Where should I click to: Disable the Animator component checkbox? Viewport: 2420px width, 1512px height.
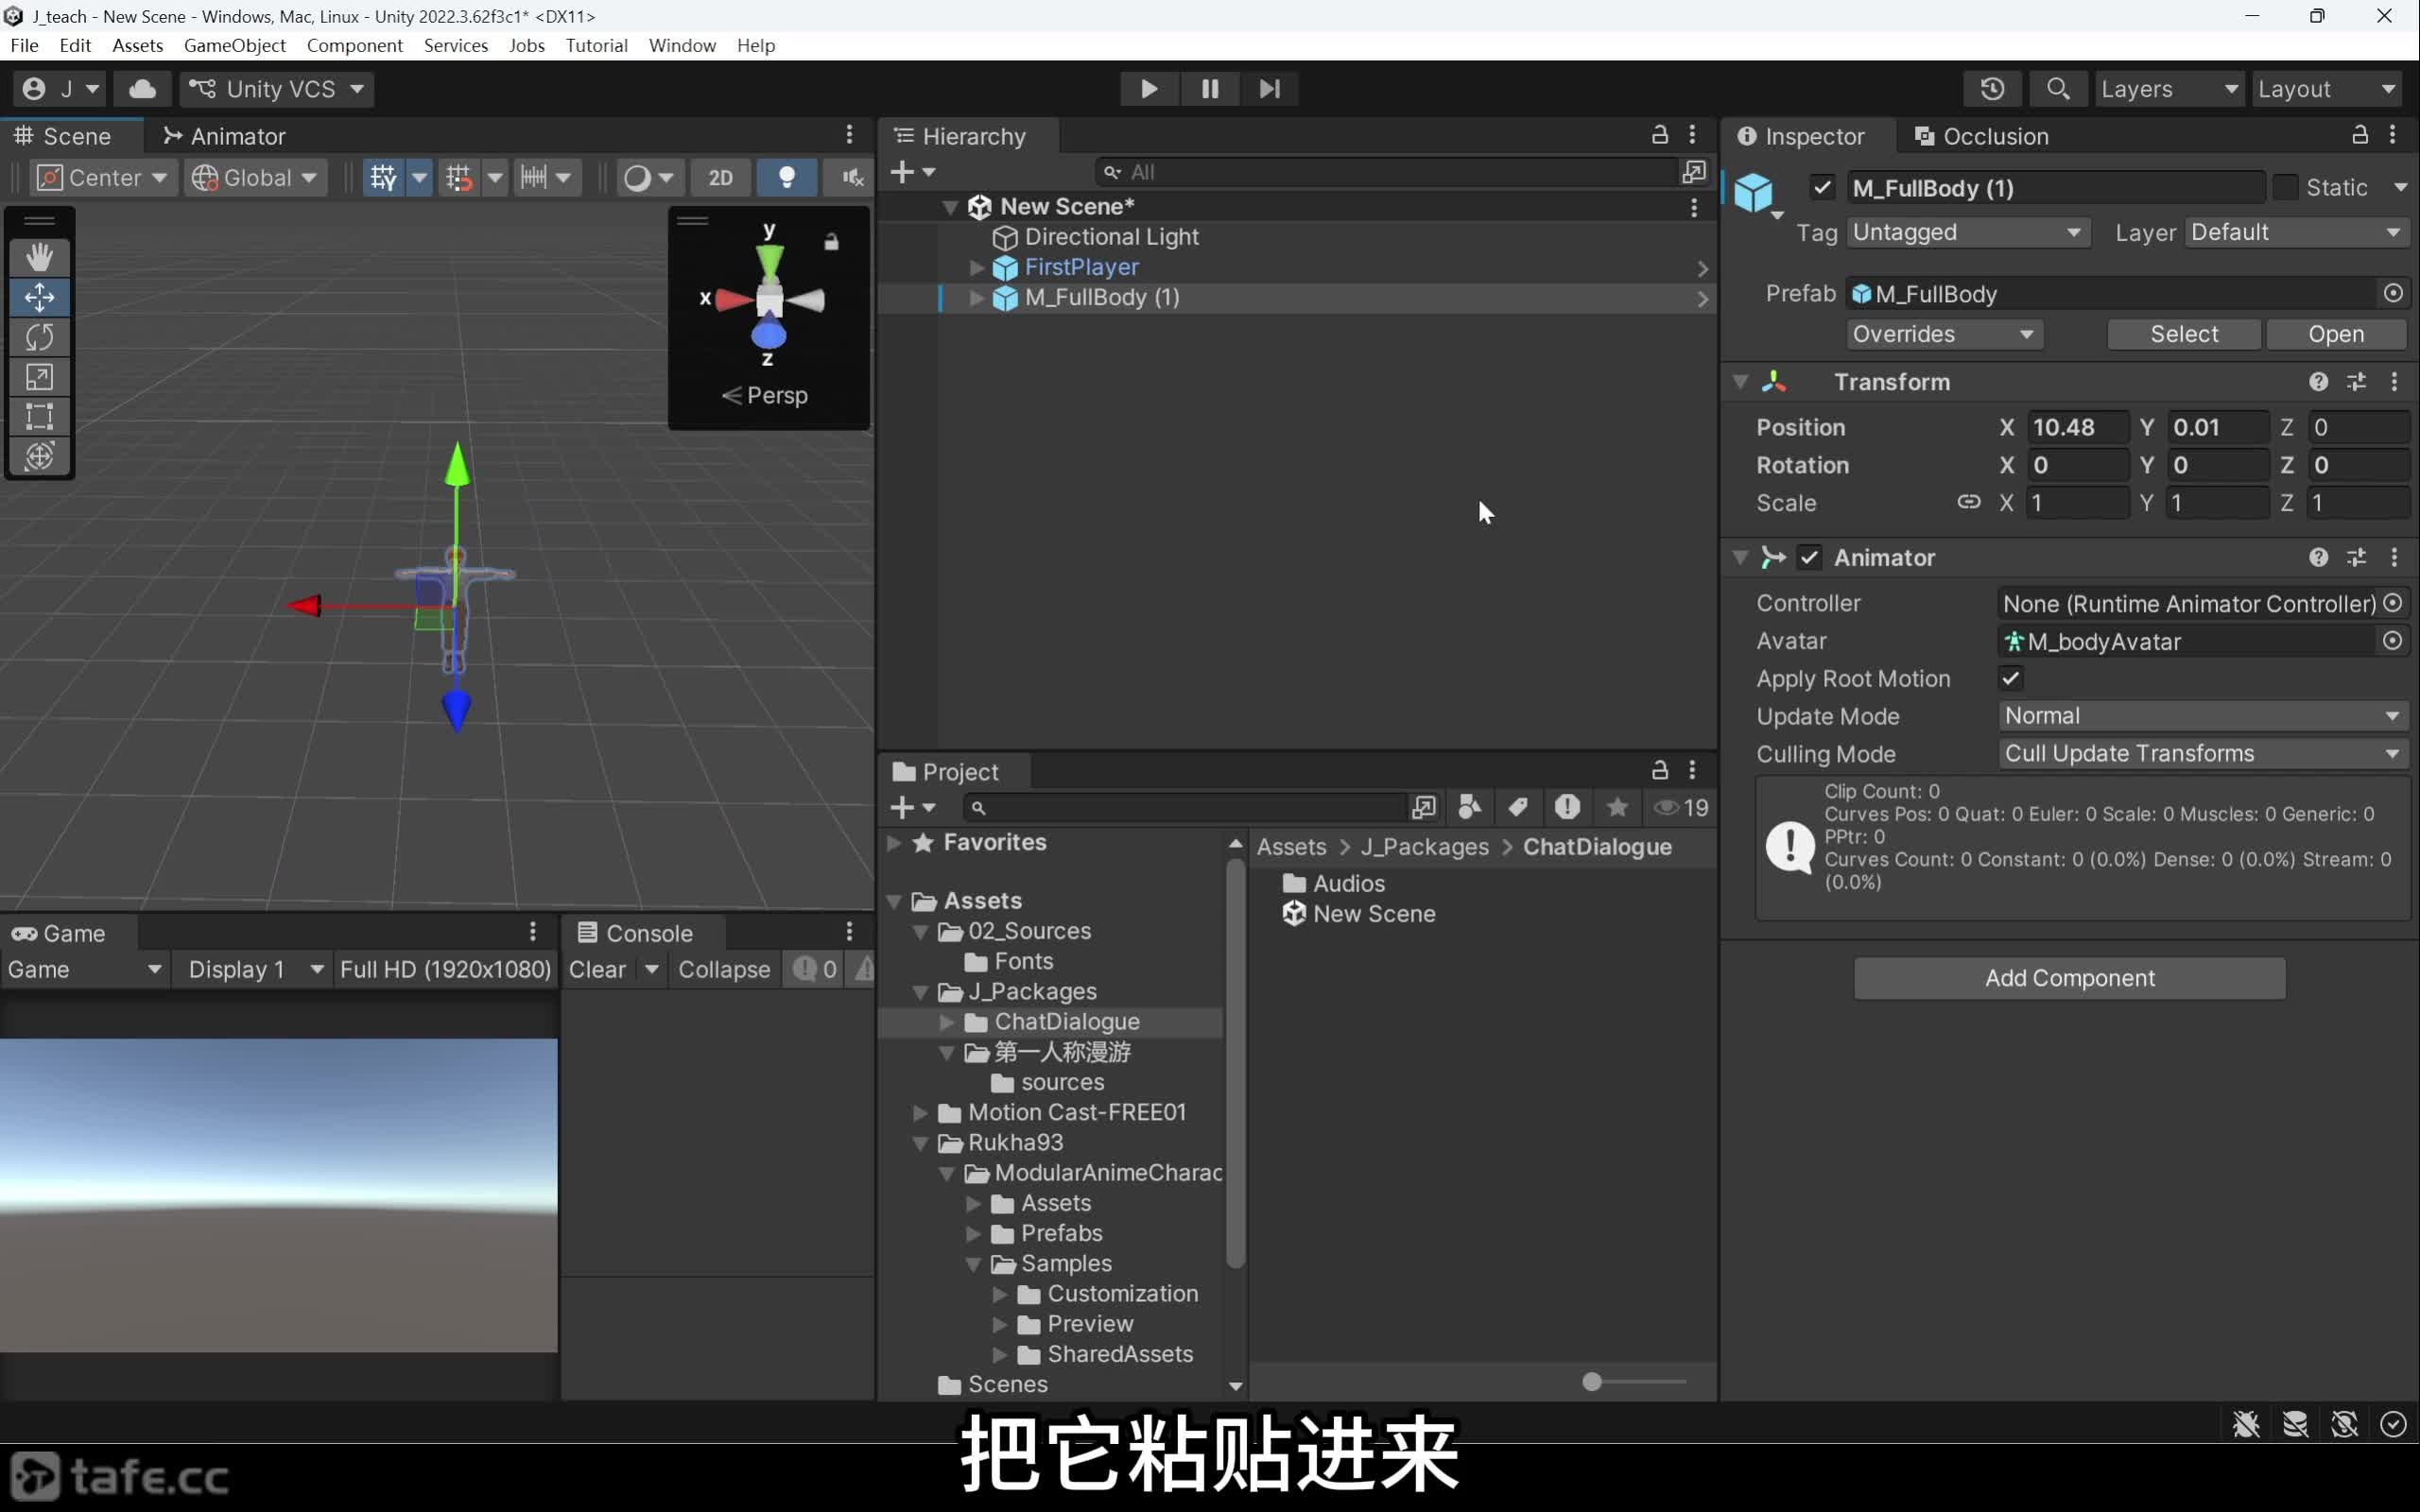point(1809,557)
